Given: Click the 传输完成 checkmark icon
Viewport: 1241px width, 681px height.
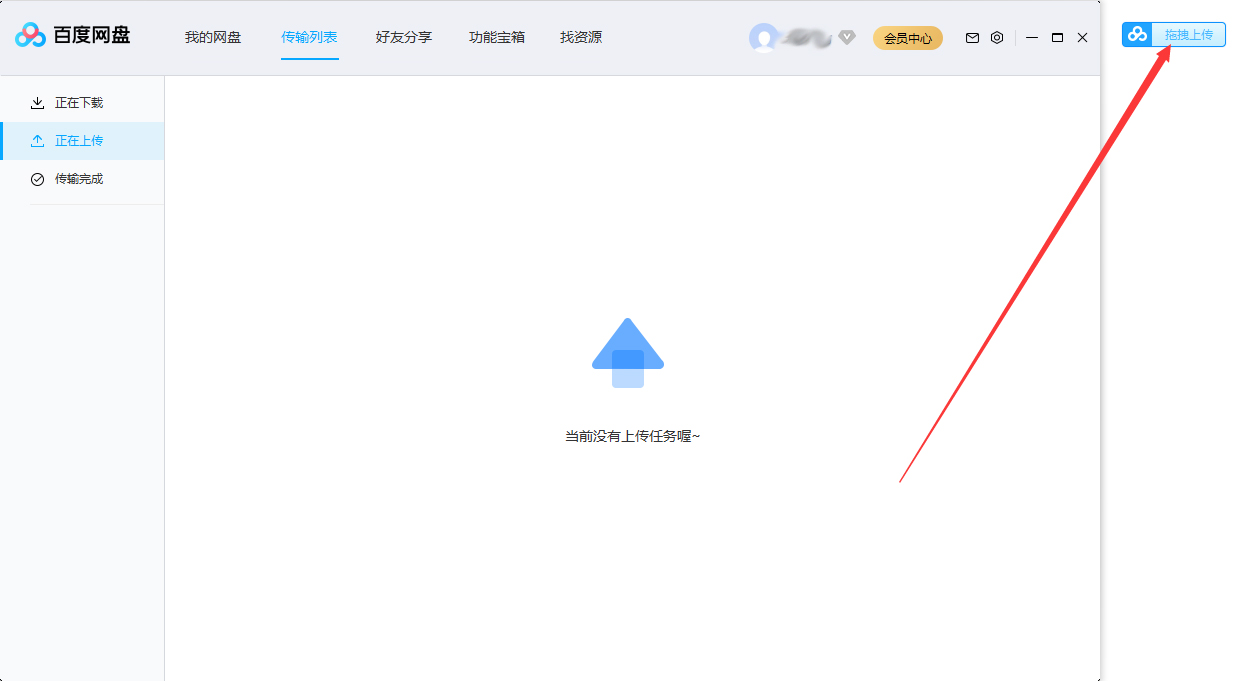Looking at the screenshot, I should 38,179.
